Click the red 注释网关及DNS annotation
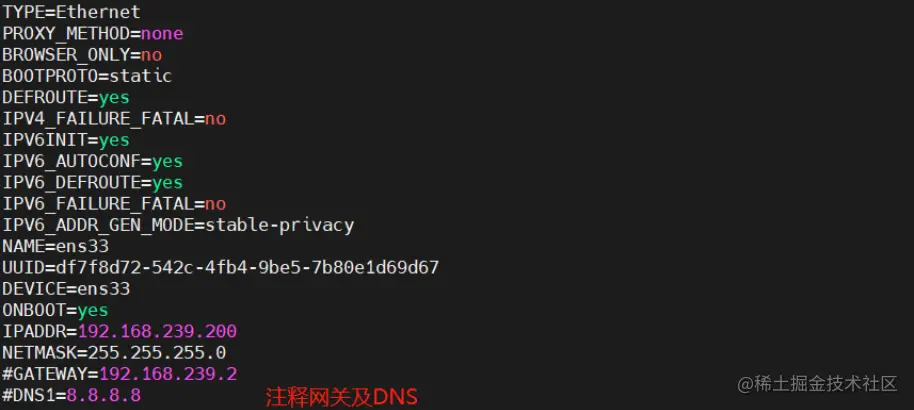This screenshot has height=410, width=914. 342,397
